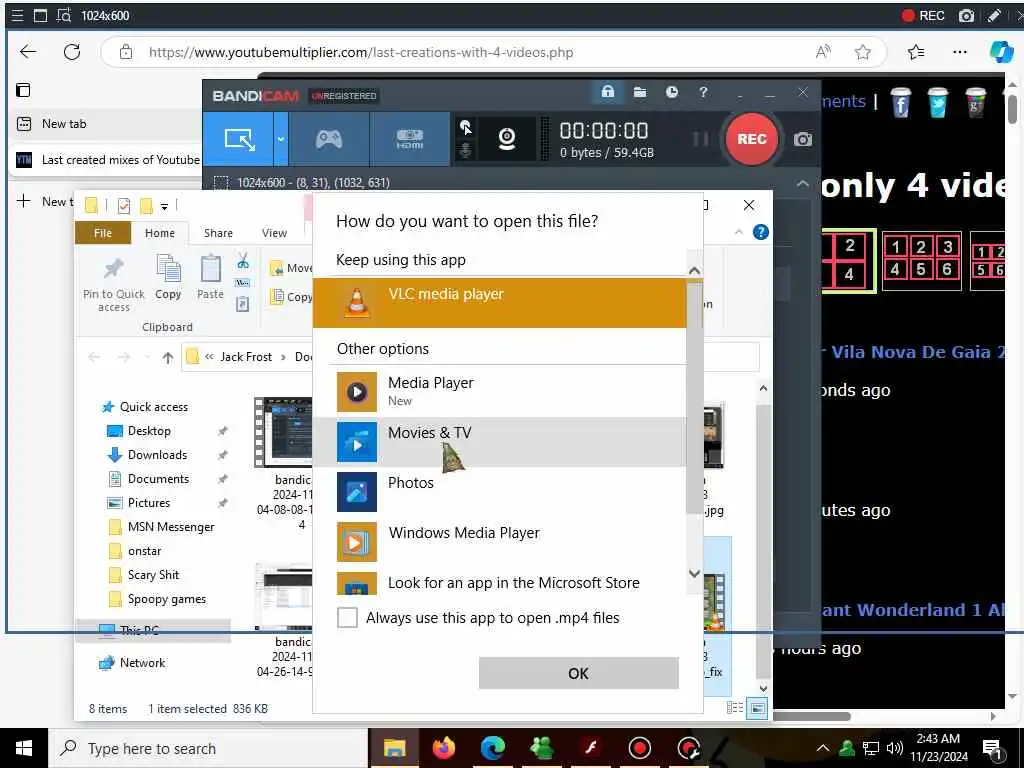Click Bandicam pause button
The height and width of the screenshot is (768, 1024).
pos(701,138)
